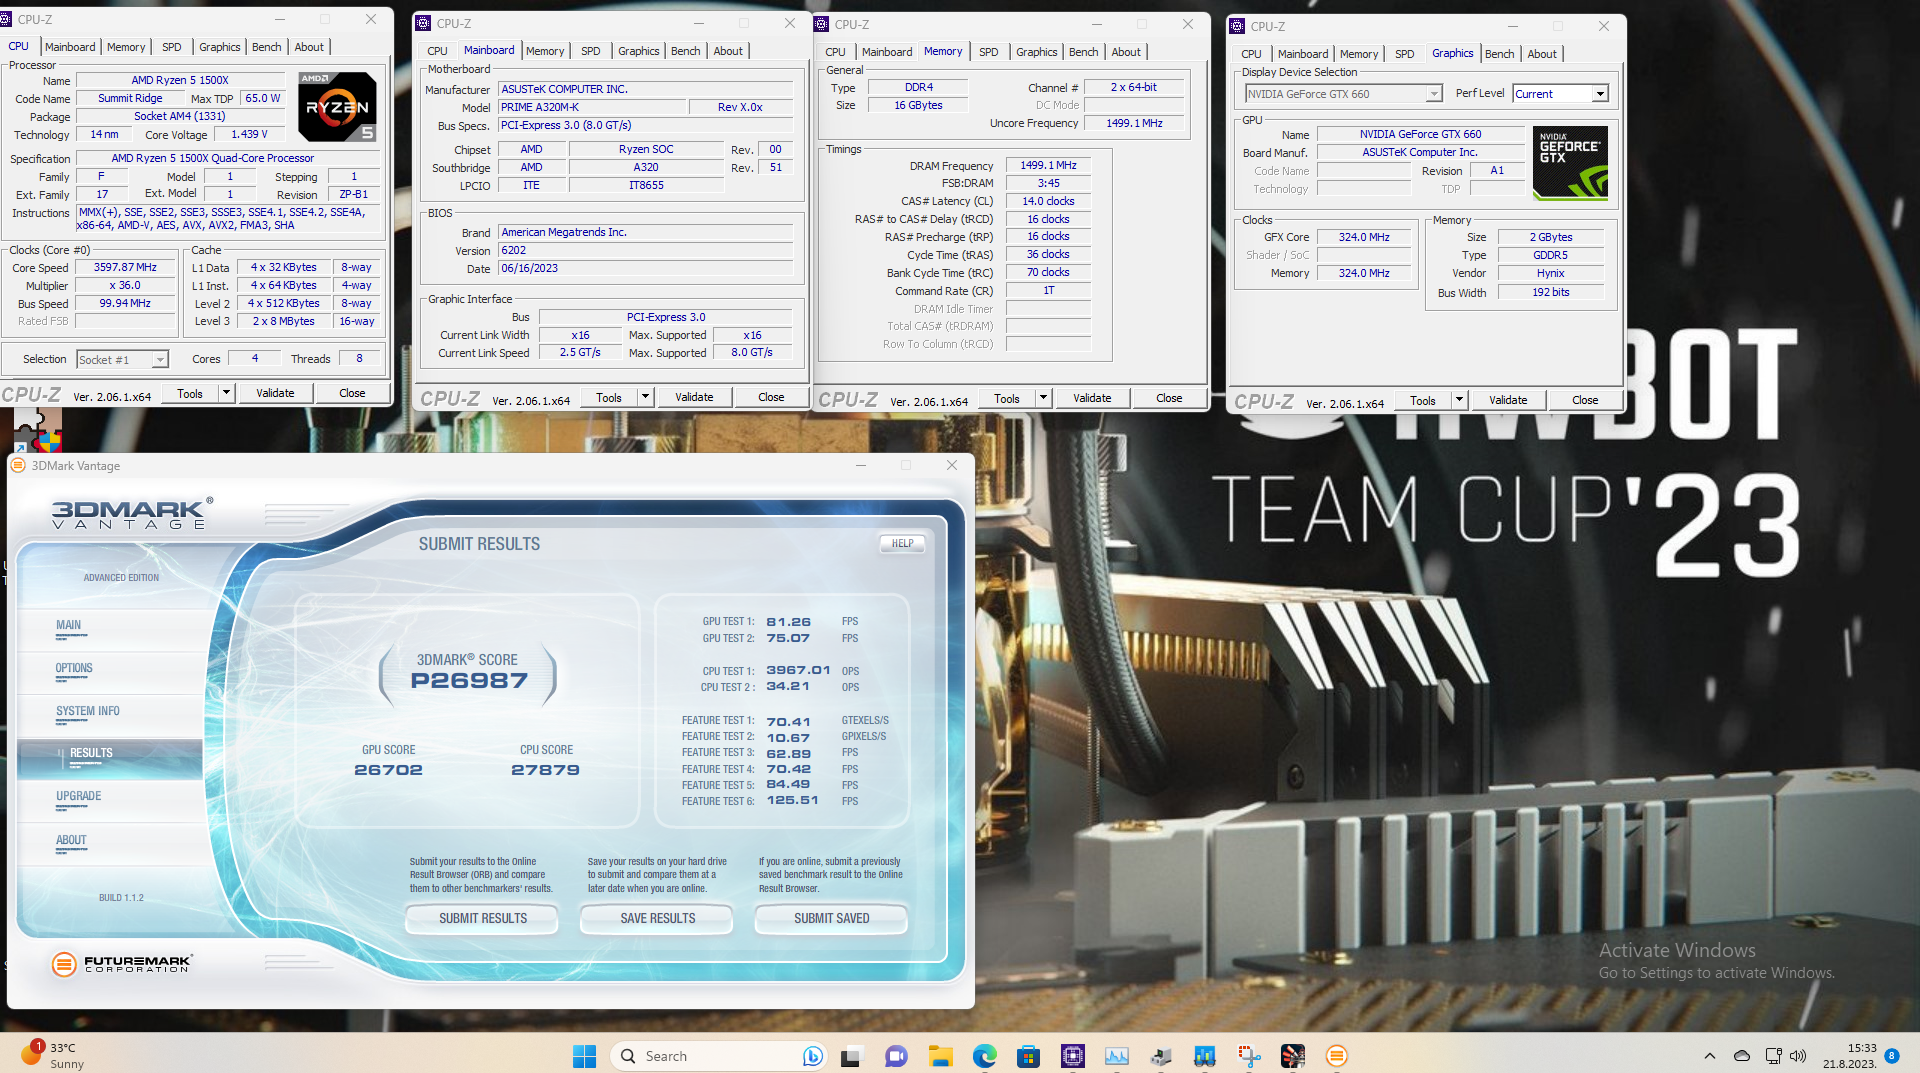This screenshot has height=1073, width=1920.
Task: Open UPGRADE in 3DMark Vantage sidebar
Action: [x=110, y=800]
